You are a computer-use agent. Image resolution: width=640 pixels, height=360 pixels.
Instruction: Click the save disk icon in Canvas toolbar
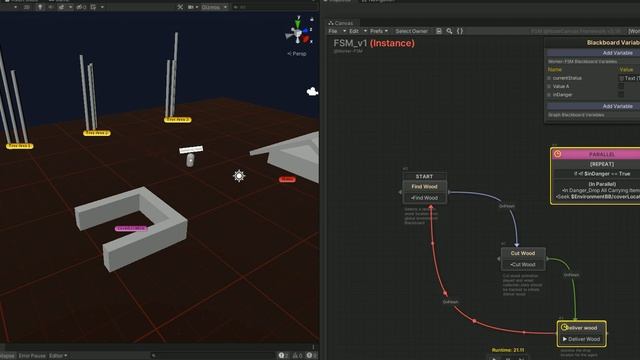[439, 31]
